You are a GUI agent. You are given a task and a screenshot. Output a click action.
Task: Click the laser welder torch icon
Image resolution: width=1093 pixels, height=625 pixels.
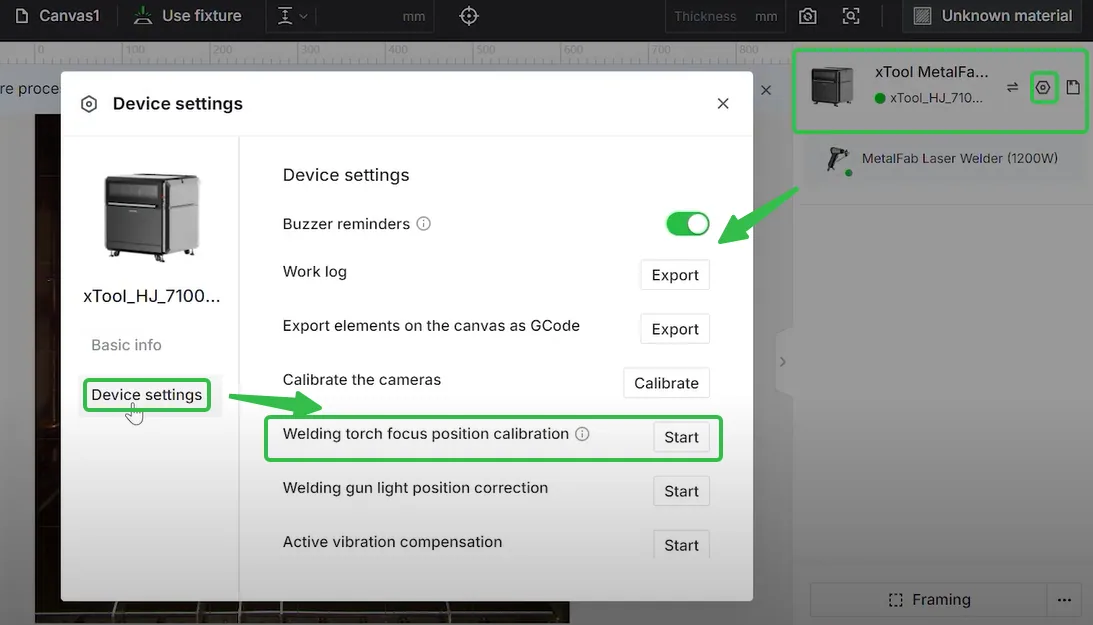pos(837,160)
